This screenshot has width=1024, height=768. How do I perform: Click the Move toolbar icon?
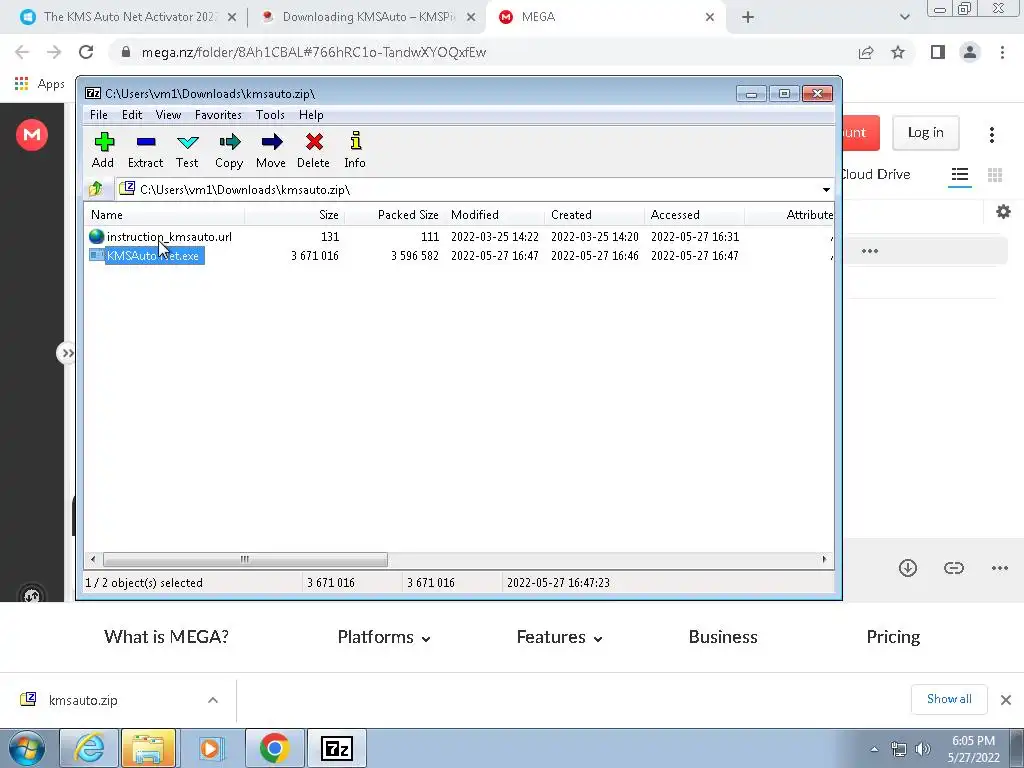pos(271,150)
